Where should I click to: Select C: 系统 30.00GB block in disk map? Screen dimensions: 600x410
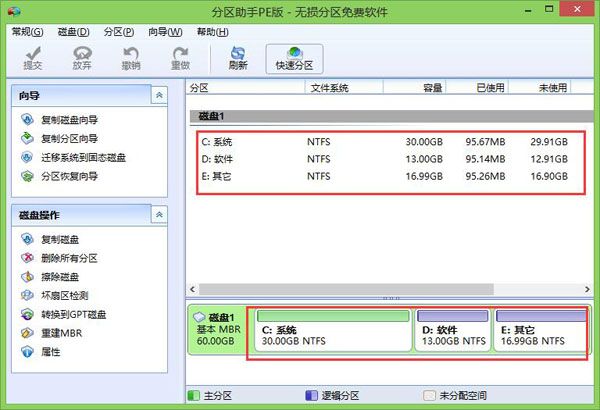pyautogui.click(x=333, y=331)
